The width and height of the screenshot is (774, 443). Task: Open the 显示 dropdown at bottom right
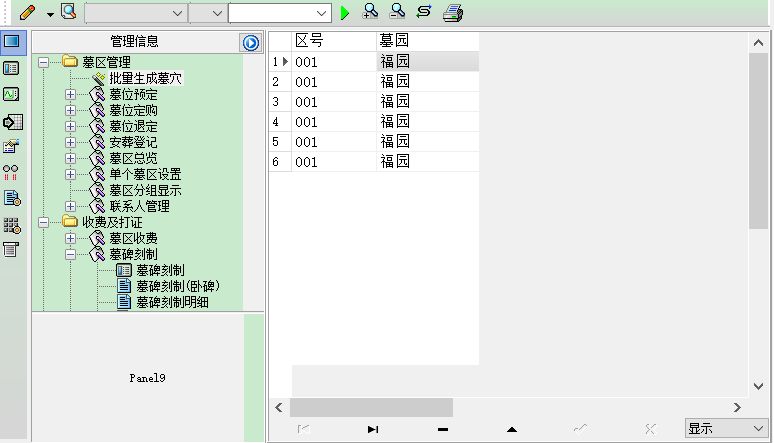click(x=726, y=428)
